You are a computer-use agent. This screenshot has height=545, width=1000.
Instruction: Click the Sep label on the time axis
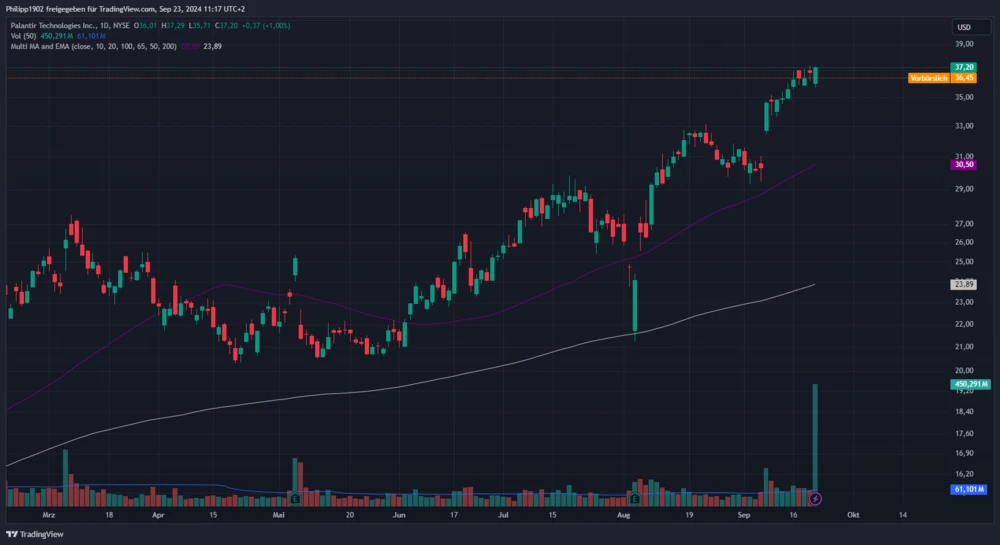(743, 514)
